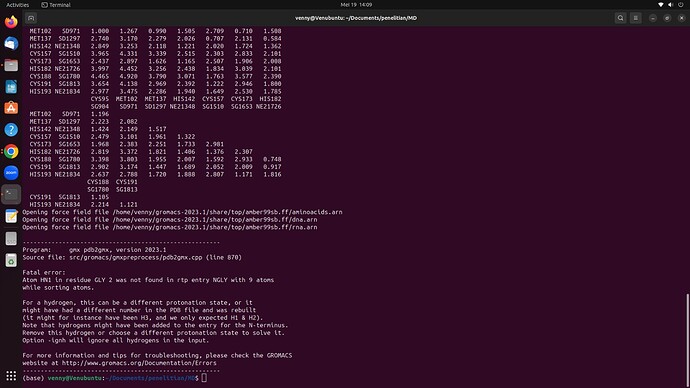
Task: Launch Thunderbird mail from the dock
Action: point(11,44)
